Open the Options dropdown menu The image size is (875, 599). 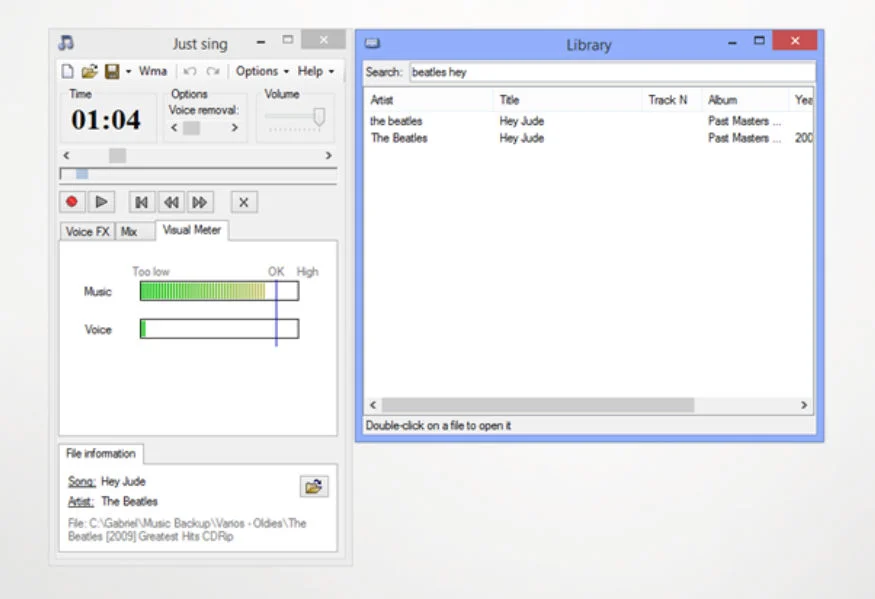pyautogui.click(x=262, y=71)
